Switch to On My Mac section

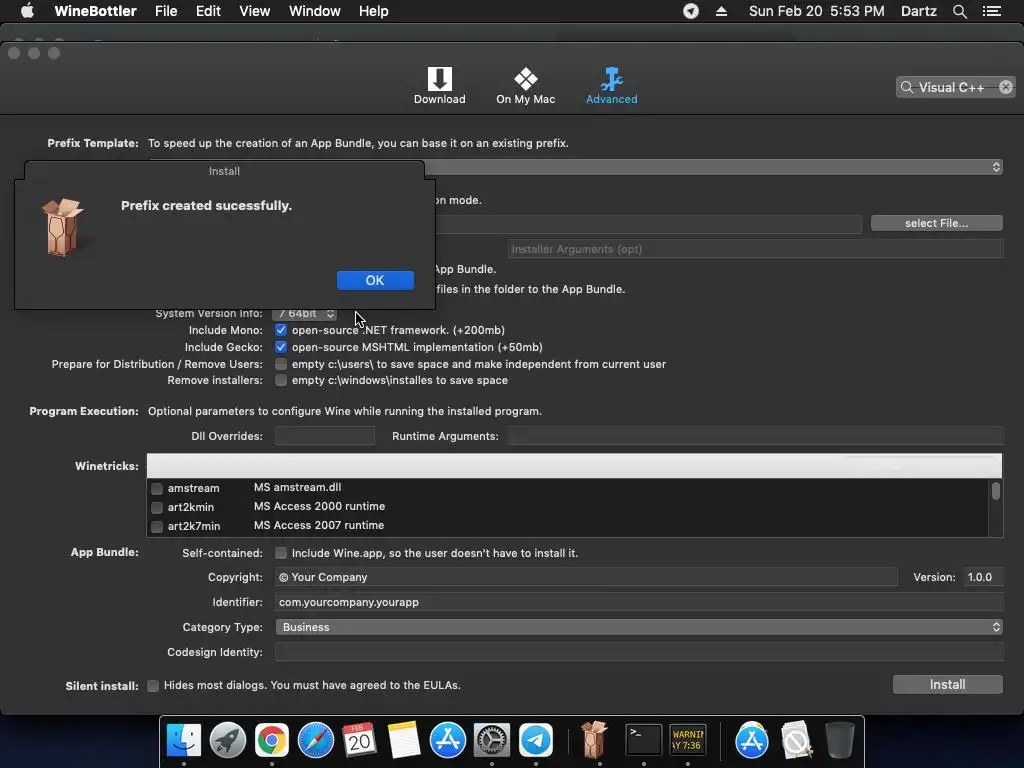point(525,86)
